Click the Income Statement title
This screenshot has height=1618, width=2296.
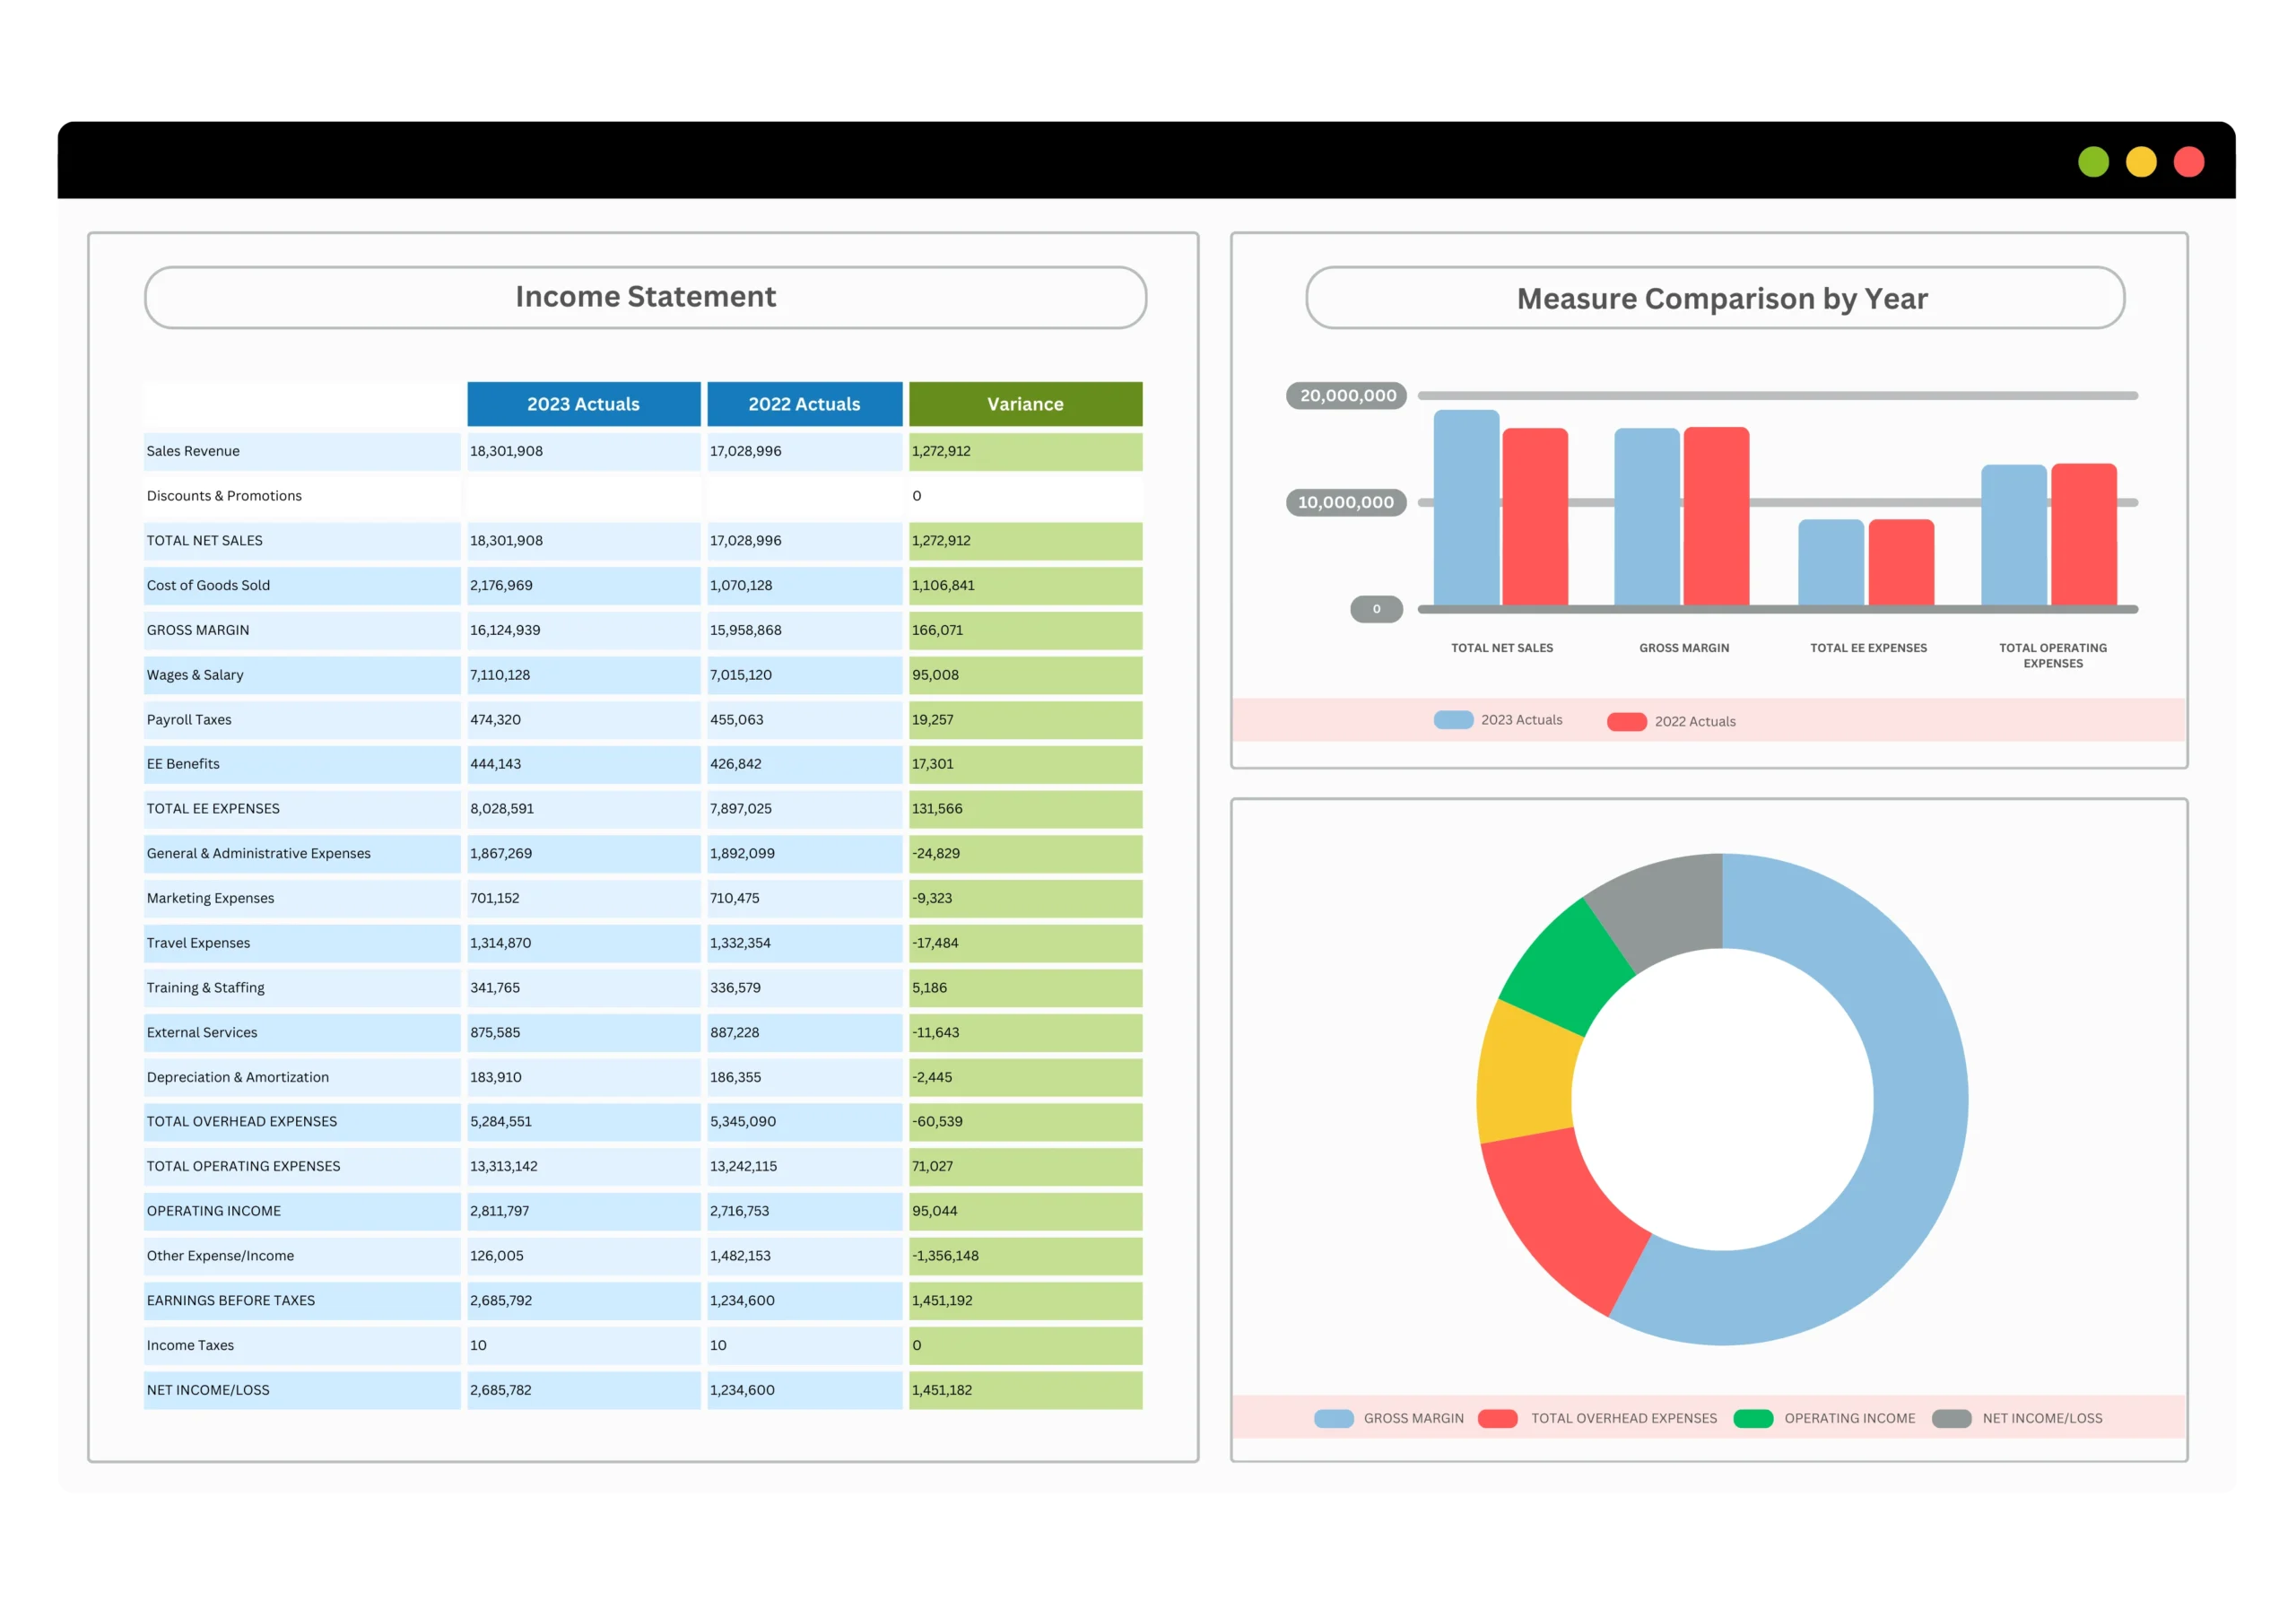tap(645, 296)
